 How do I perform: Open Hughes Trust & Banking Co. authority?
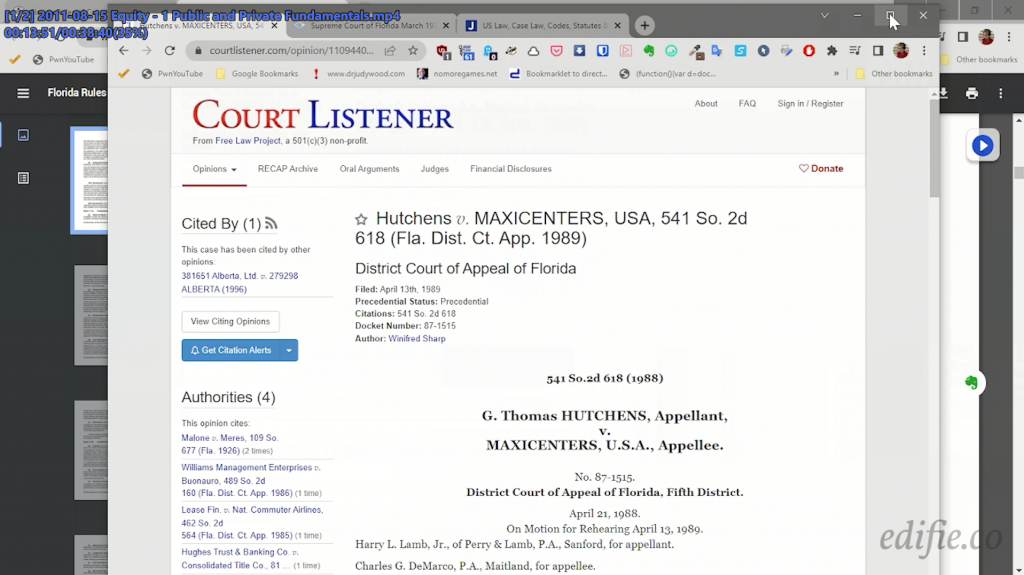point(235,559)
